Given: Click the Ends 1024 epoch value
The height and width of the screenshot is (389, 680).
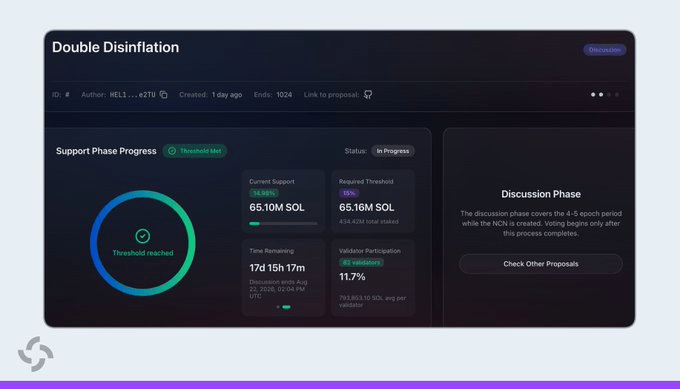Looking at the screenshot, I should pos(284,95).
